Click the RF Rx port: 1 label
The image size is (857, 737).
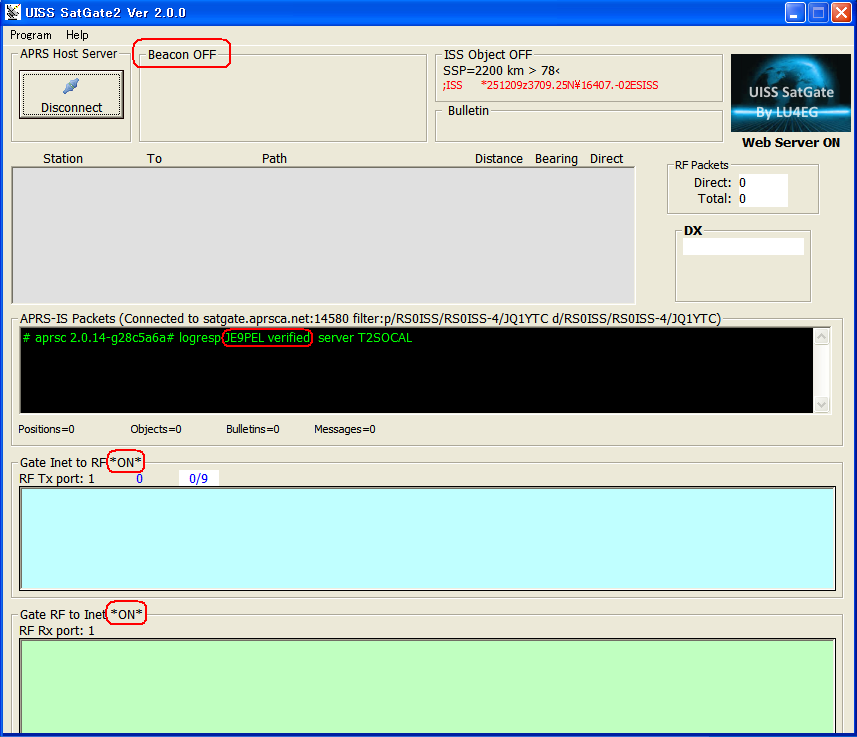coord(57,631)
